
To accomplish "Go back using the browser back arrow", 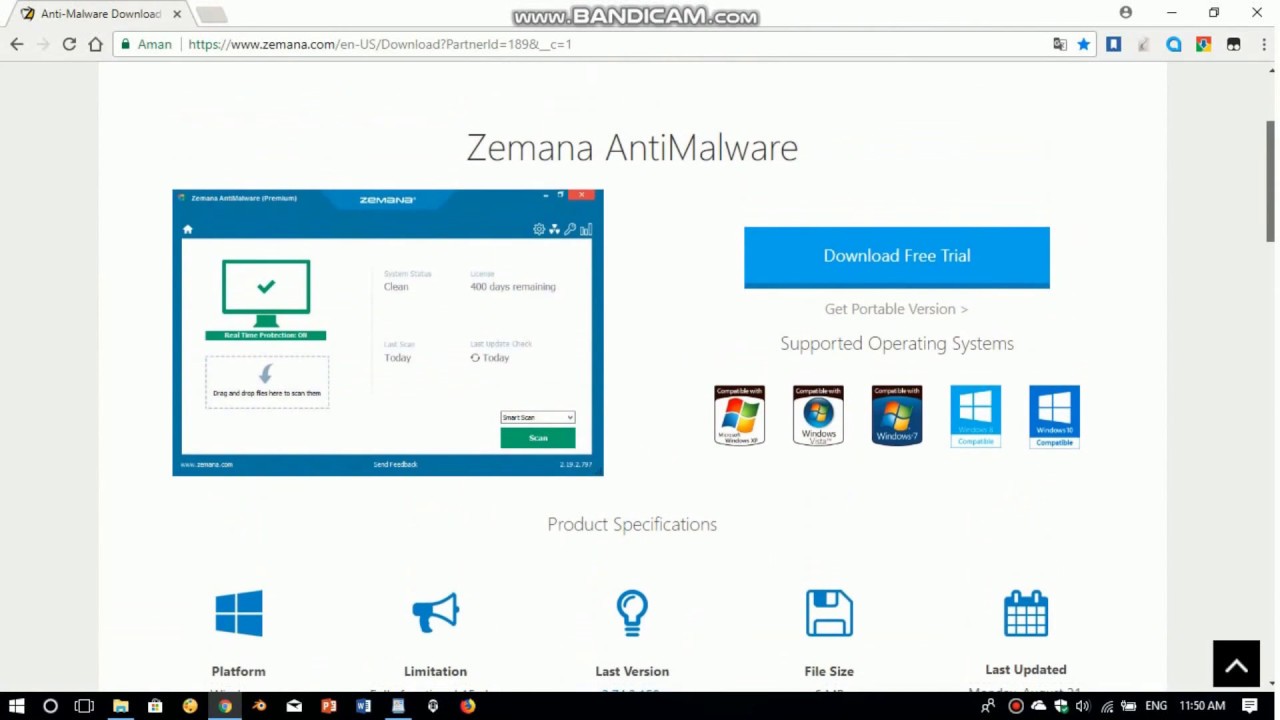I will tap(17, 44).
